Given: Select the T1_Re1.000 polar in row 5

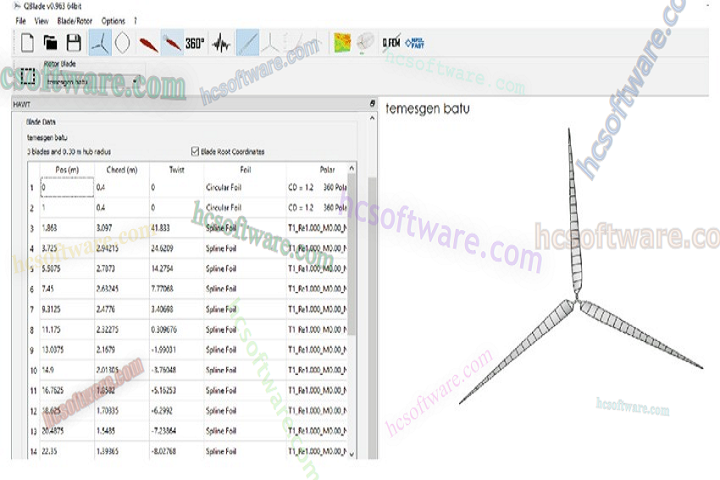Looking at the screenshot, I should (317, 268).
